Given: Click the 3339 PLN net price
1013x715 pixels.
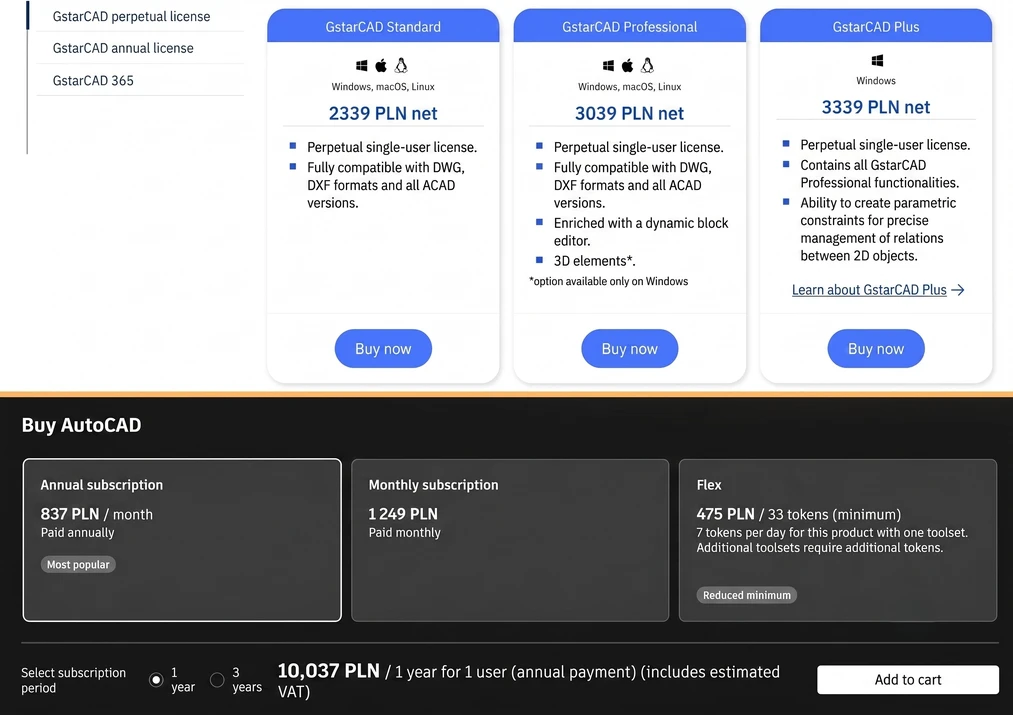Looking at the screenshot, I should coord(876,107).
